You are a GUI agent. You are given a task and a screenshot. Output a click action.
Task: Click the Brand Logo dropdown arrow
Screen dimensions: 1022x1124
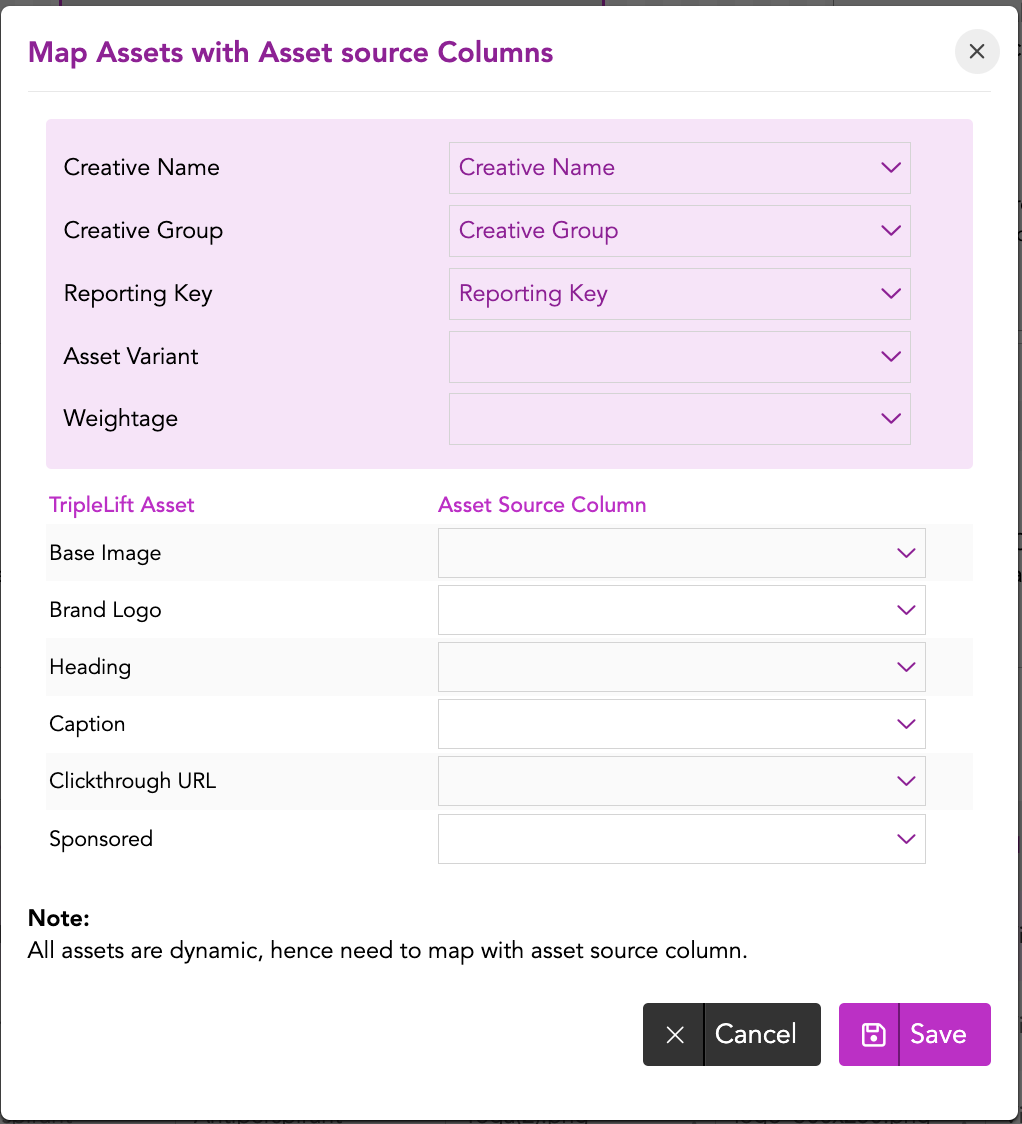click(906, 610)
